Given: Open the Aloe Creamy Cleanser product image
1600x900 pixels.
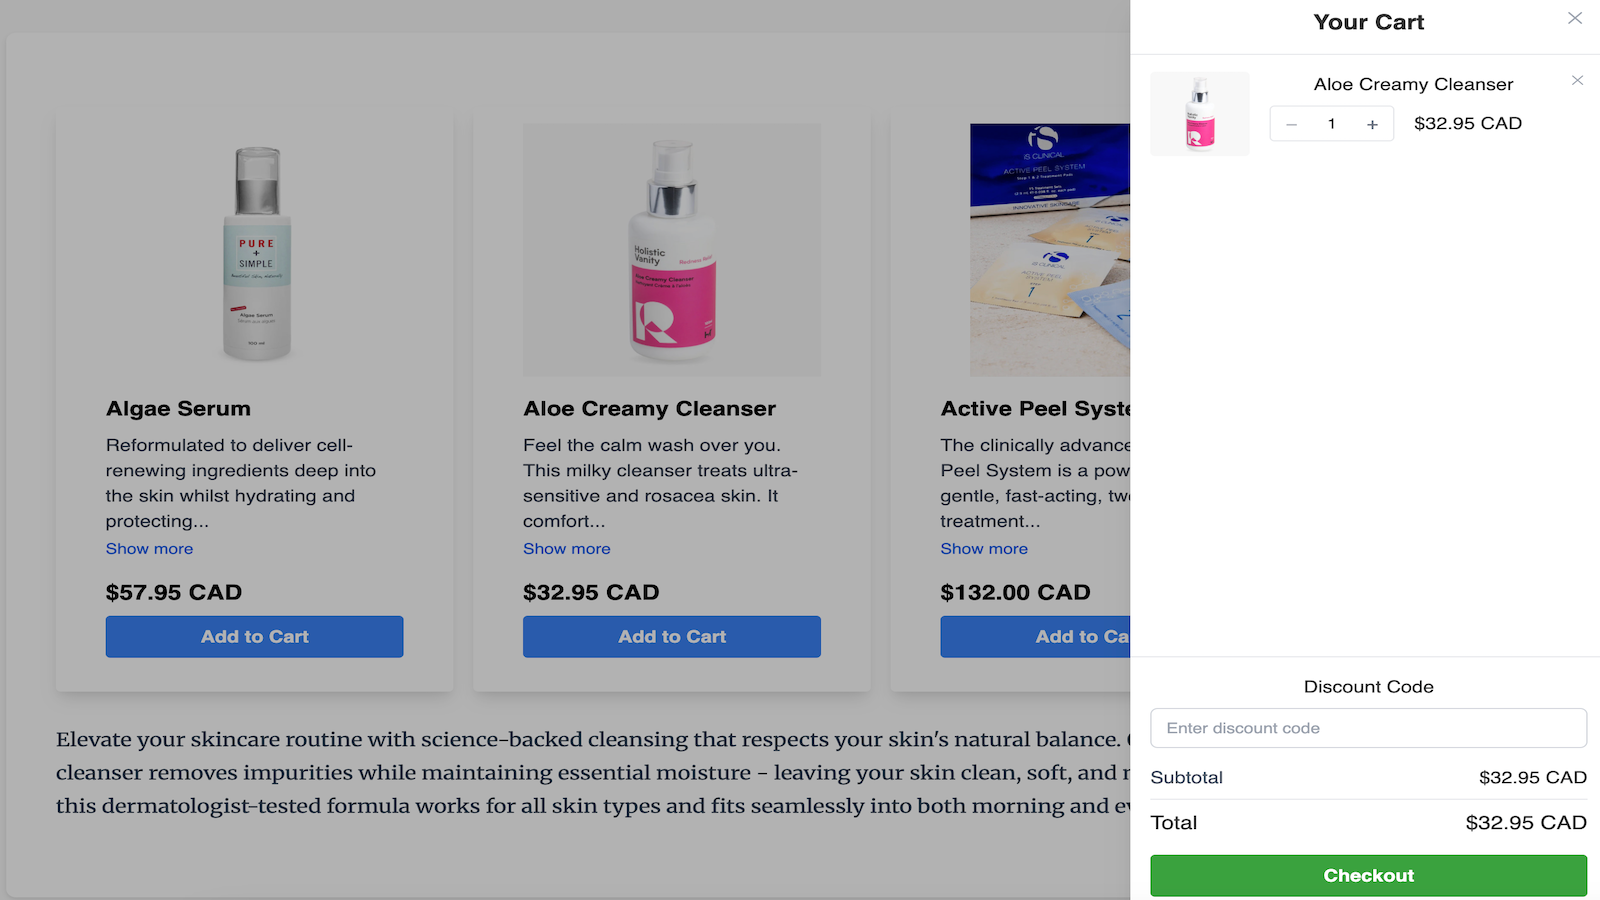Looking at the screenshot, I should pos(671,250).
